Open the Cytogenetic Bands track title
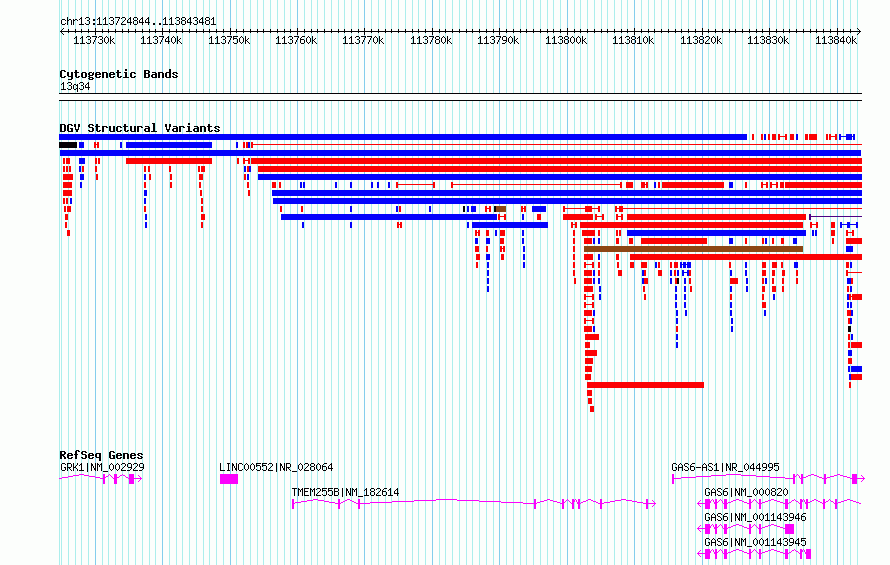The image size is (890, 565). (x=119, y=74)
